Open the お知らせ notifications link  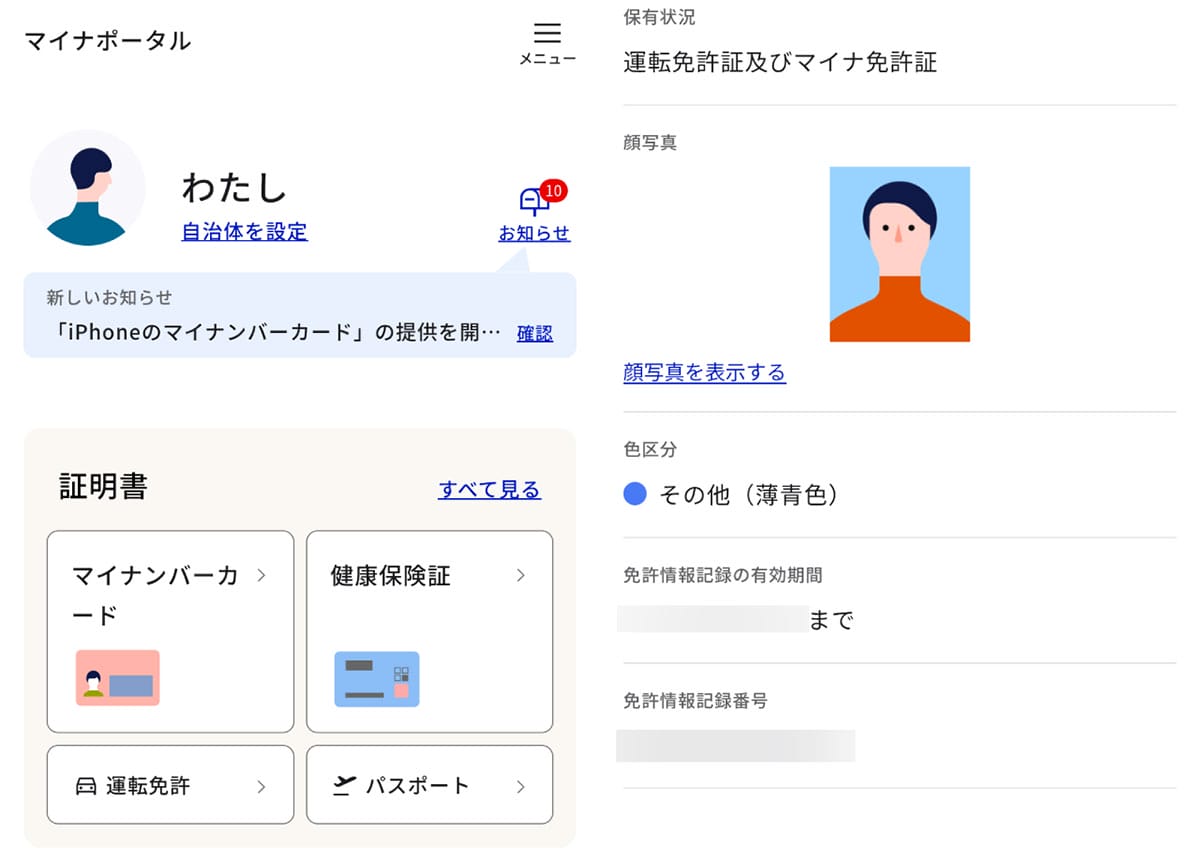534,234
